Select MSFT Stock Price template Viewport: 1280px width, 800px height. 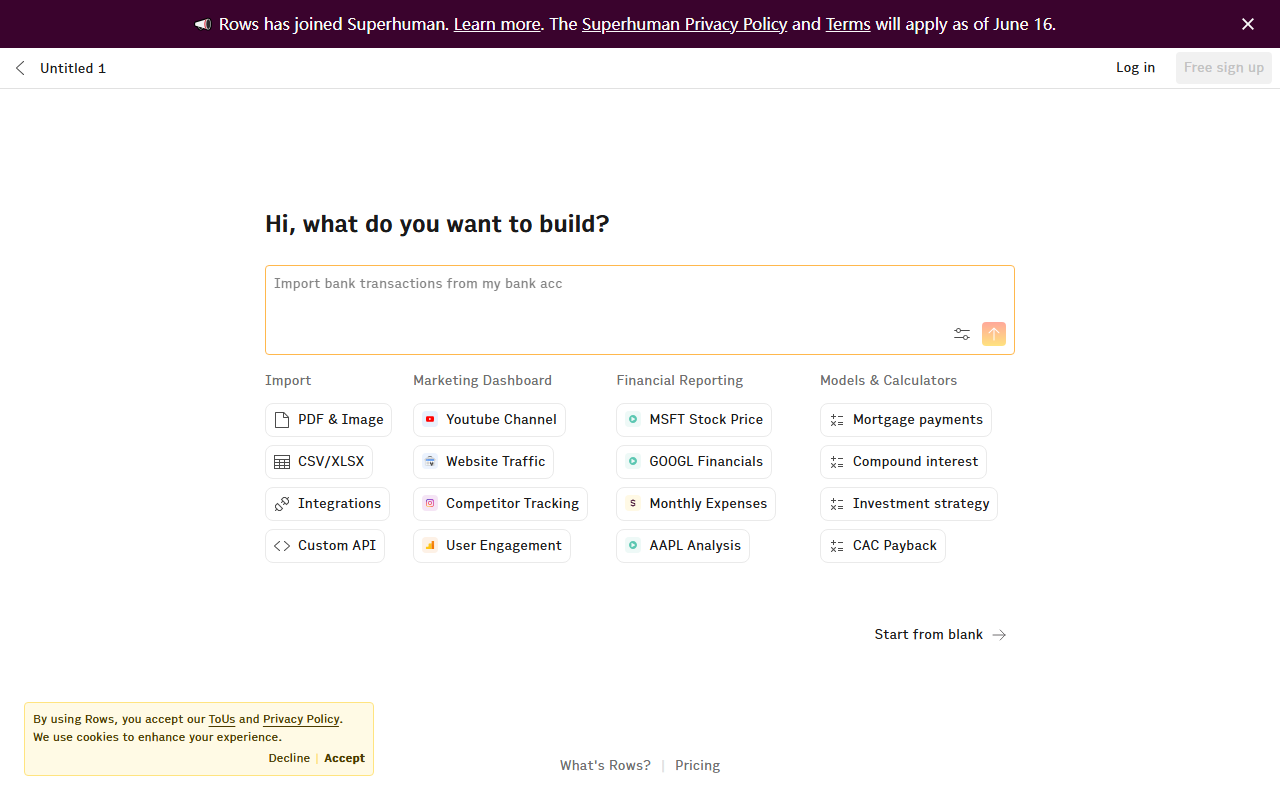[x=694, y=420]
